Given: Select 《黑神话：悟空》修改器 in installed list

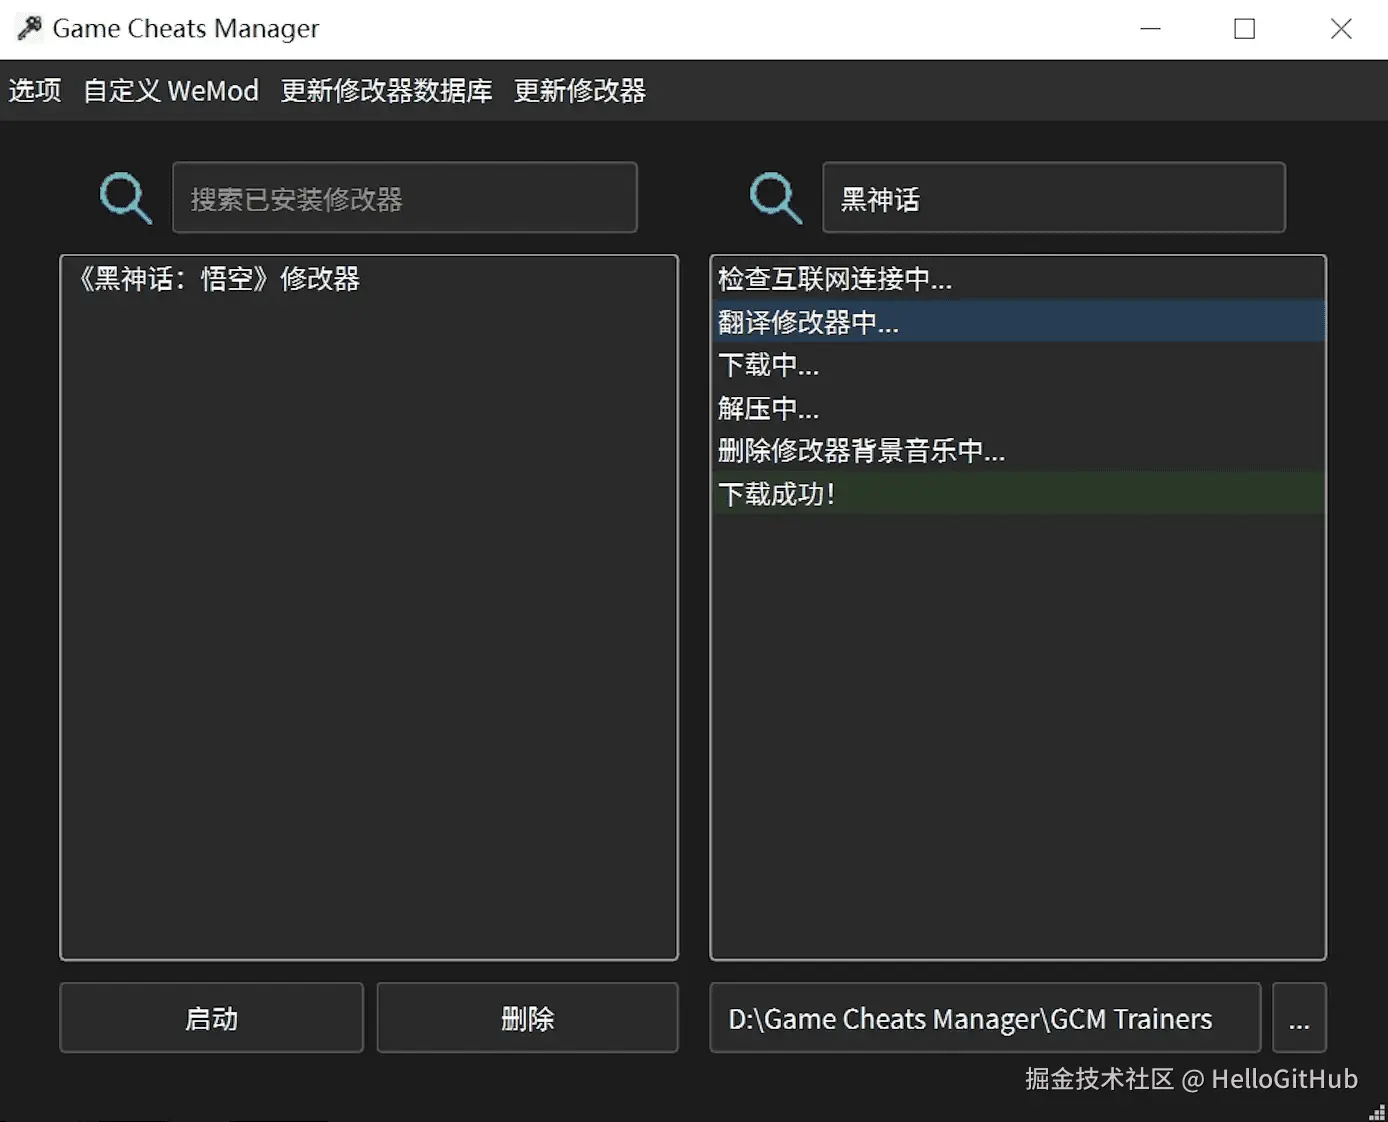Looking at the screenshot, I should click(x=369, y=279).
